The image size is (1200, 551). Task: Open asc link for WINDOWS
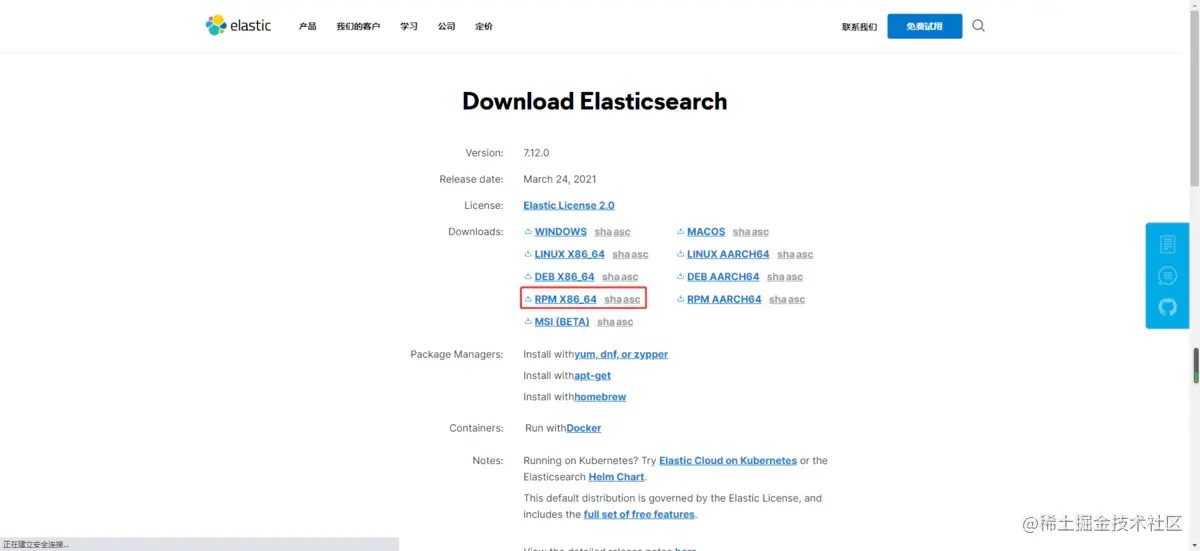622,232
